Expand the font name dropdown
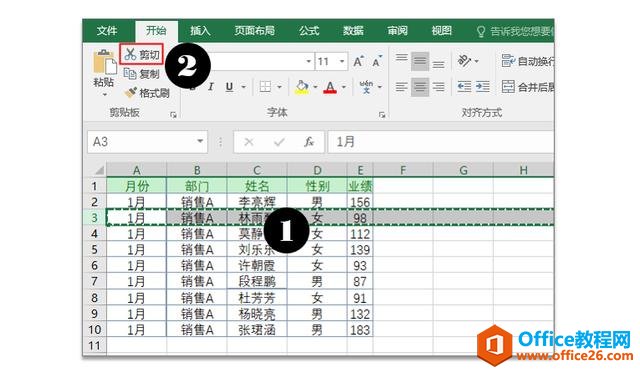640x373 pixels. 309,62
